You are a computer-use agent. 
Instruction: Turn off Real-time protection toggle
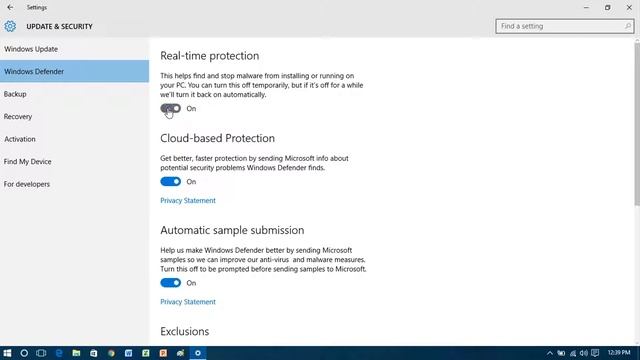(171, 109)
